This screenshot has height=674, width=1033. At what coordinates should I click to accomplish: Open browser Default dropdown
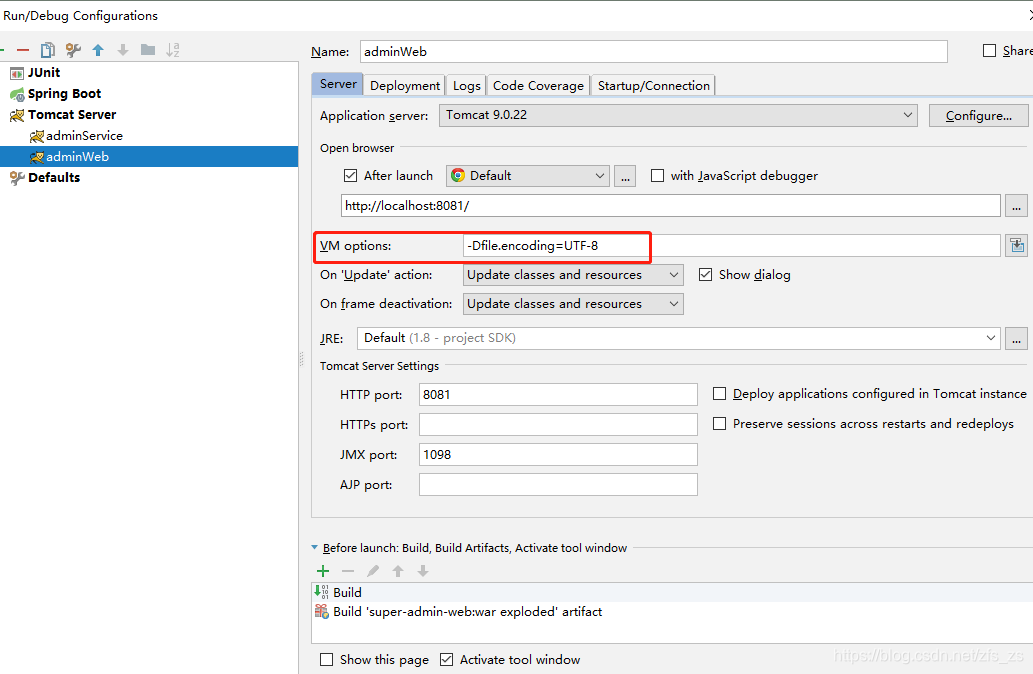pyautogui.click(x=528, y=176)
